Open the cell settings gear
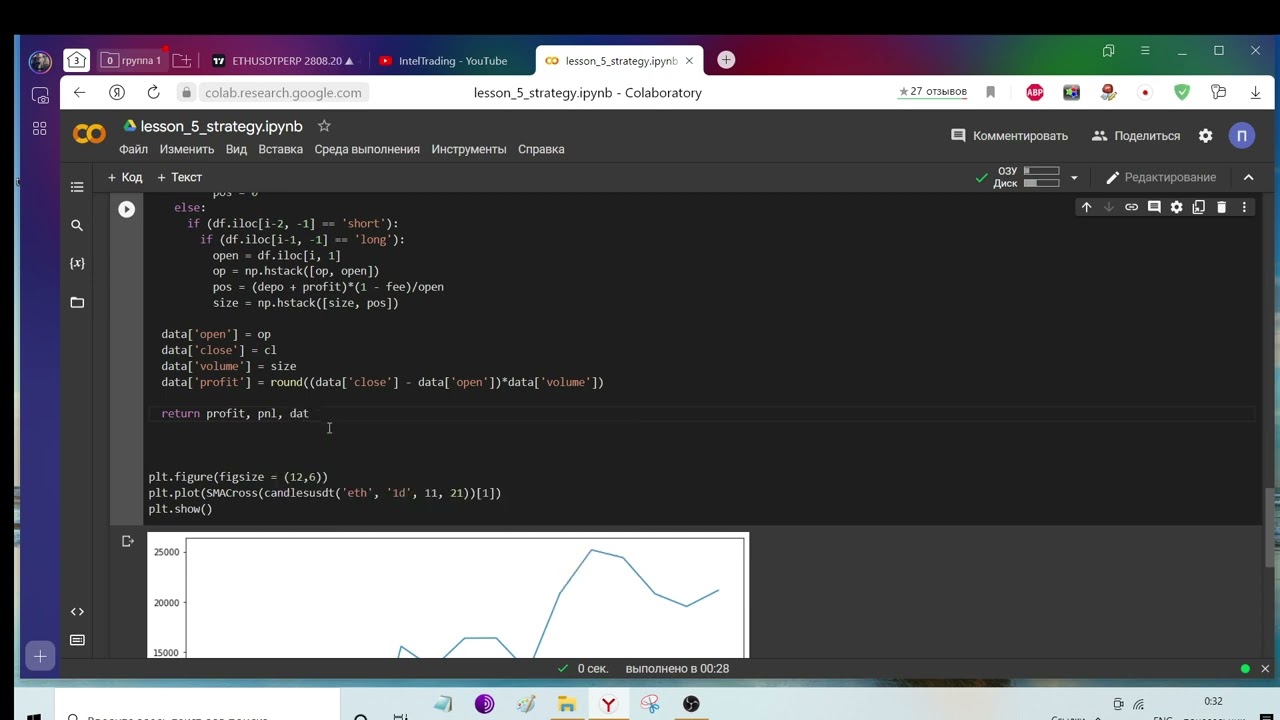 (1176, 207)
